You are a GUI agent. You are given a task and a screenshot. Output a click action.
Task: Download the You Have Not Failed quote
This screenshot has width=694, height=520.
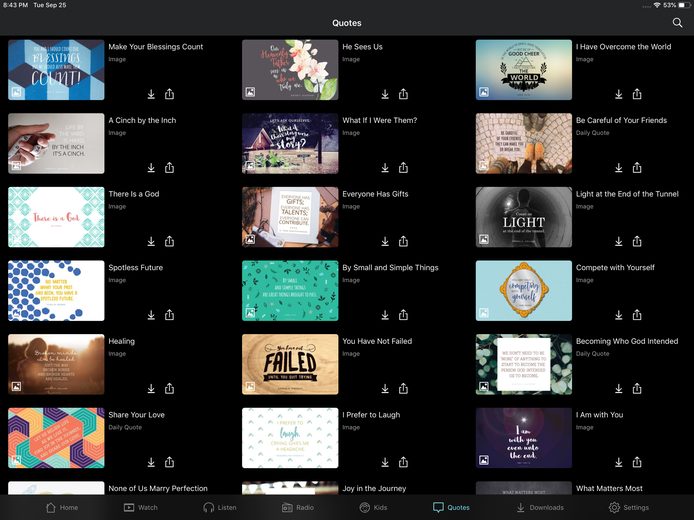(385, 389)
